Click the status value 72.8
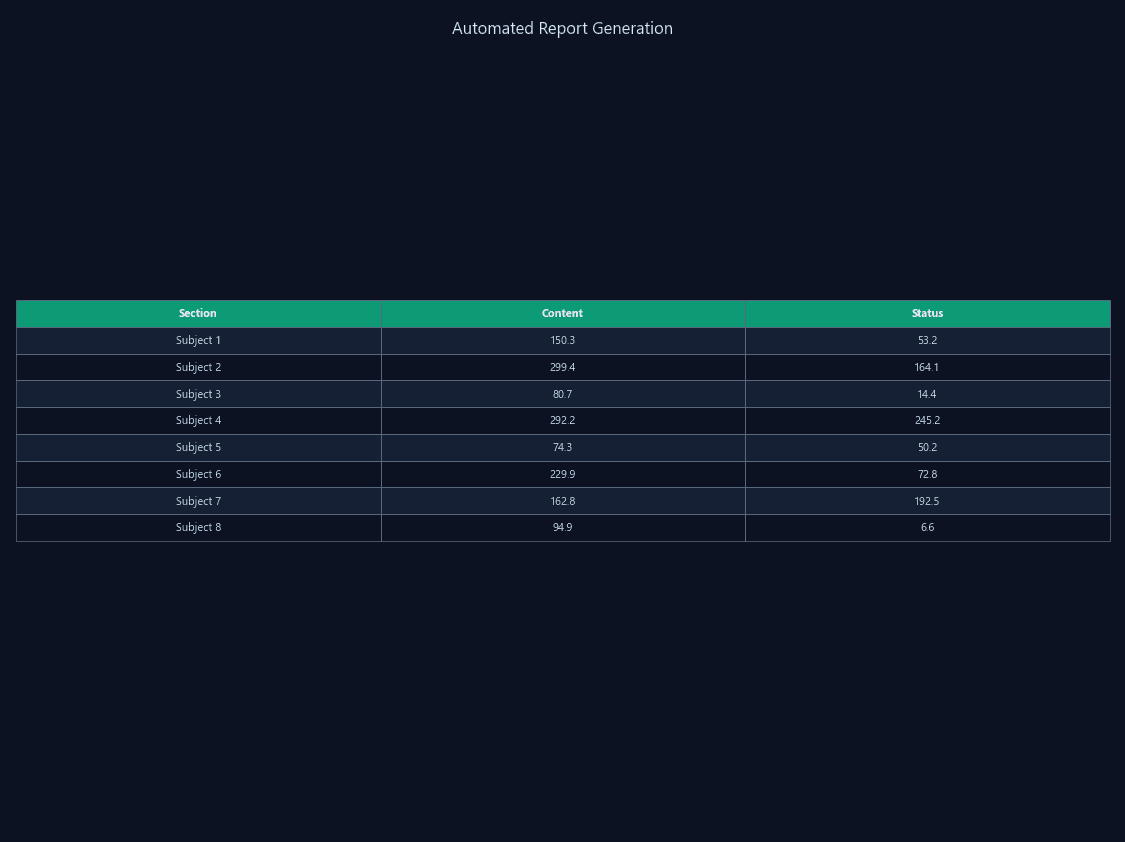1125x842 pixels. click(928, 474)
